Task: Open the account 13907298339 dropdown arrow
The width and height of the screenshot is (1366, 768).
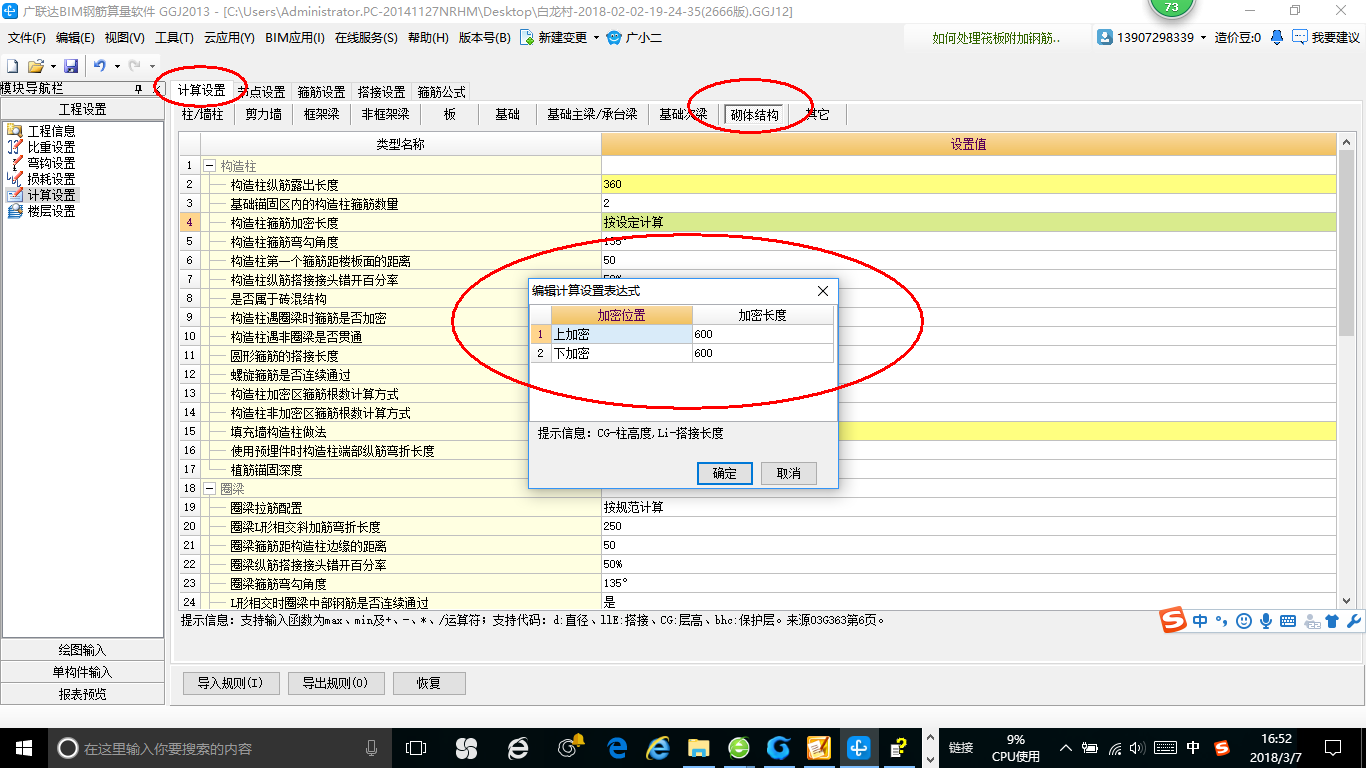Action: coord(1203,37)
